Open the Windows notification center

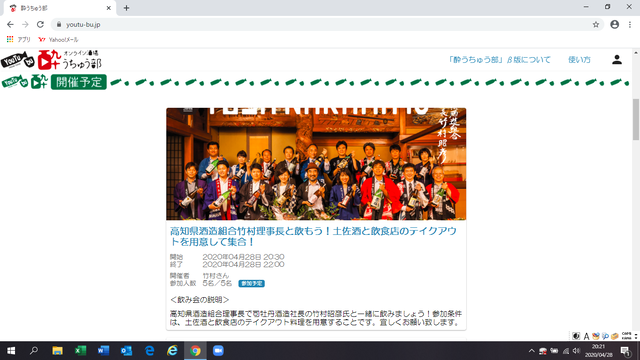click(x=626, y=351)
